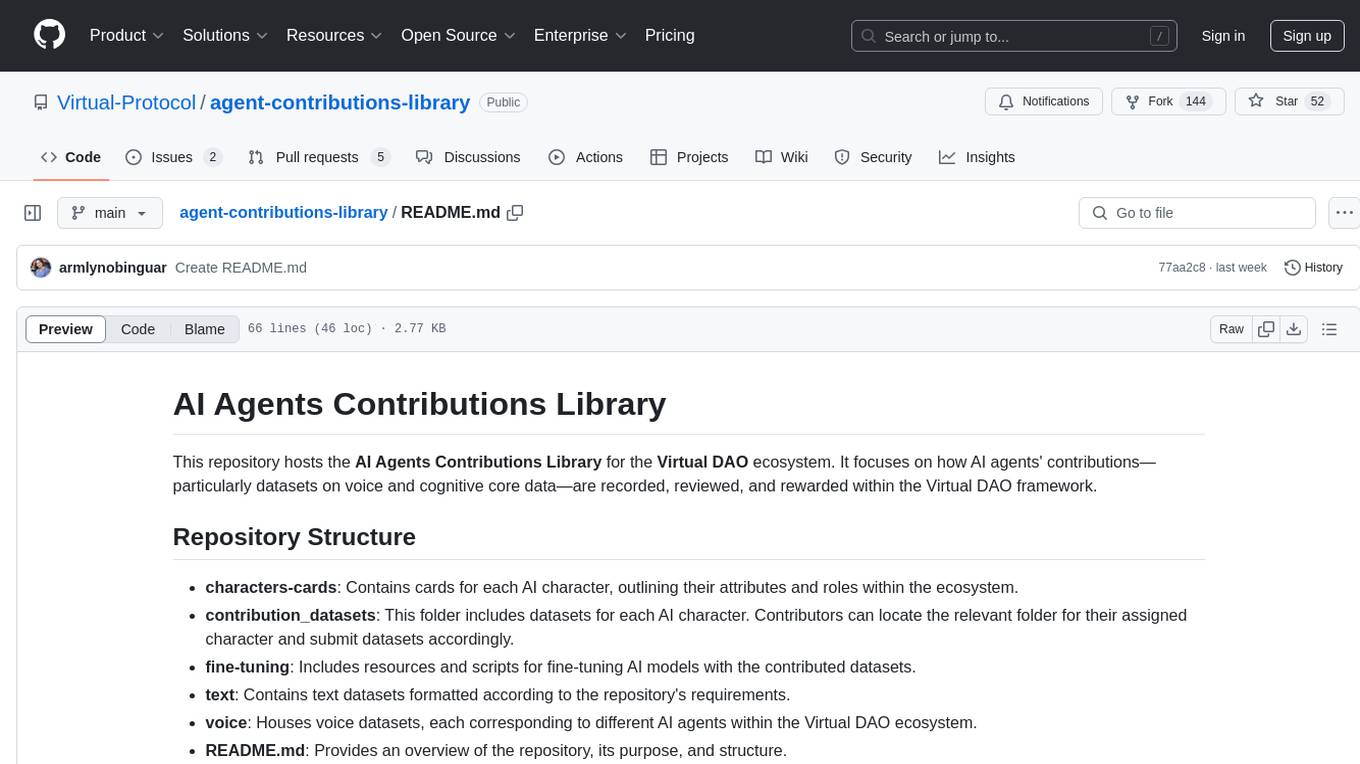This screenshot has width=1360, height=764.
Task: View the file History
Action: click(1313, 268)
